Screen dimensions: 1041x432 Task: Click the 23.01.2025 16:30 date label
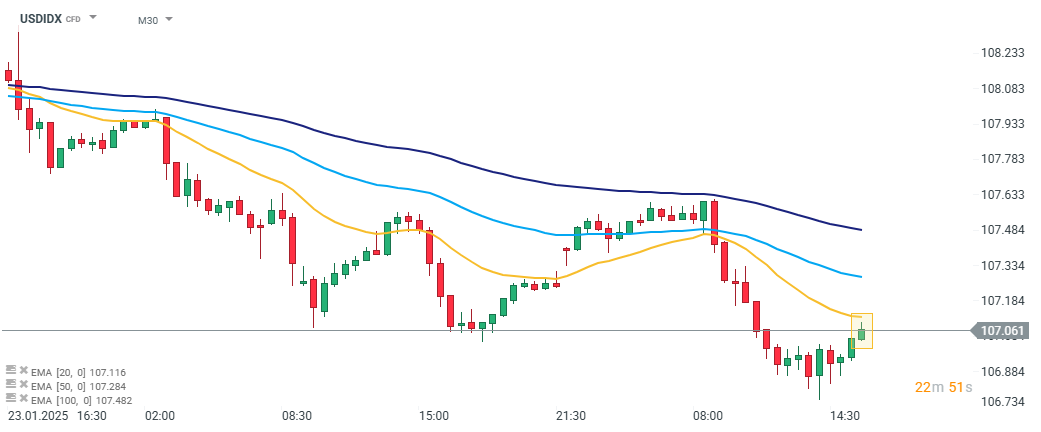(59, 415)
